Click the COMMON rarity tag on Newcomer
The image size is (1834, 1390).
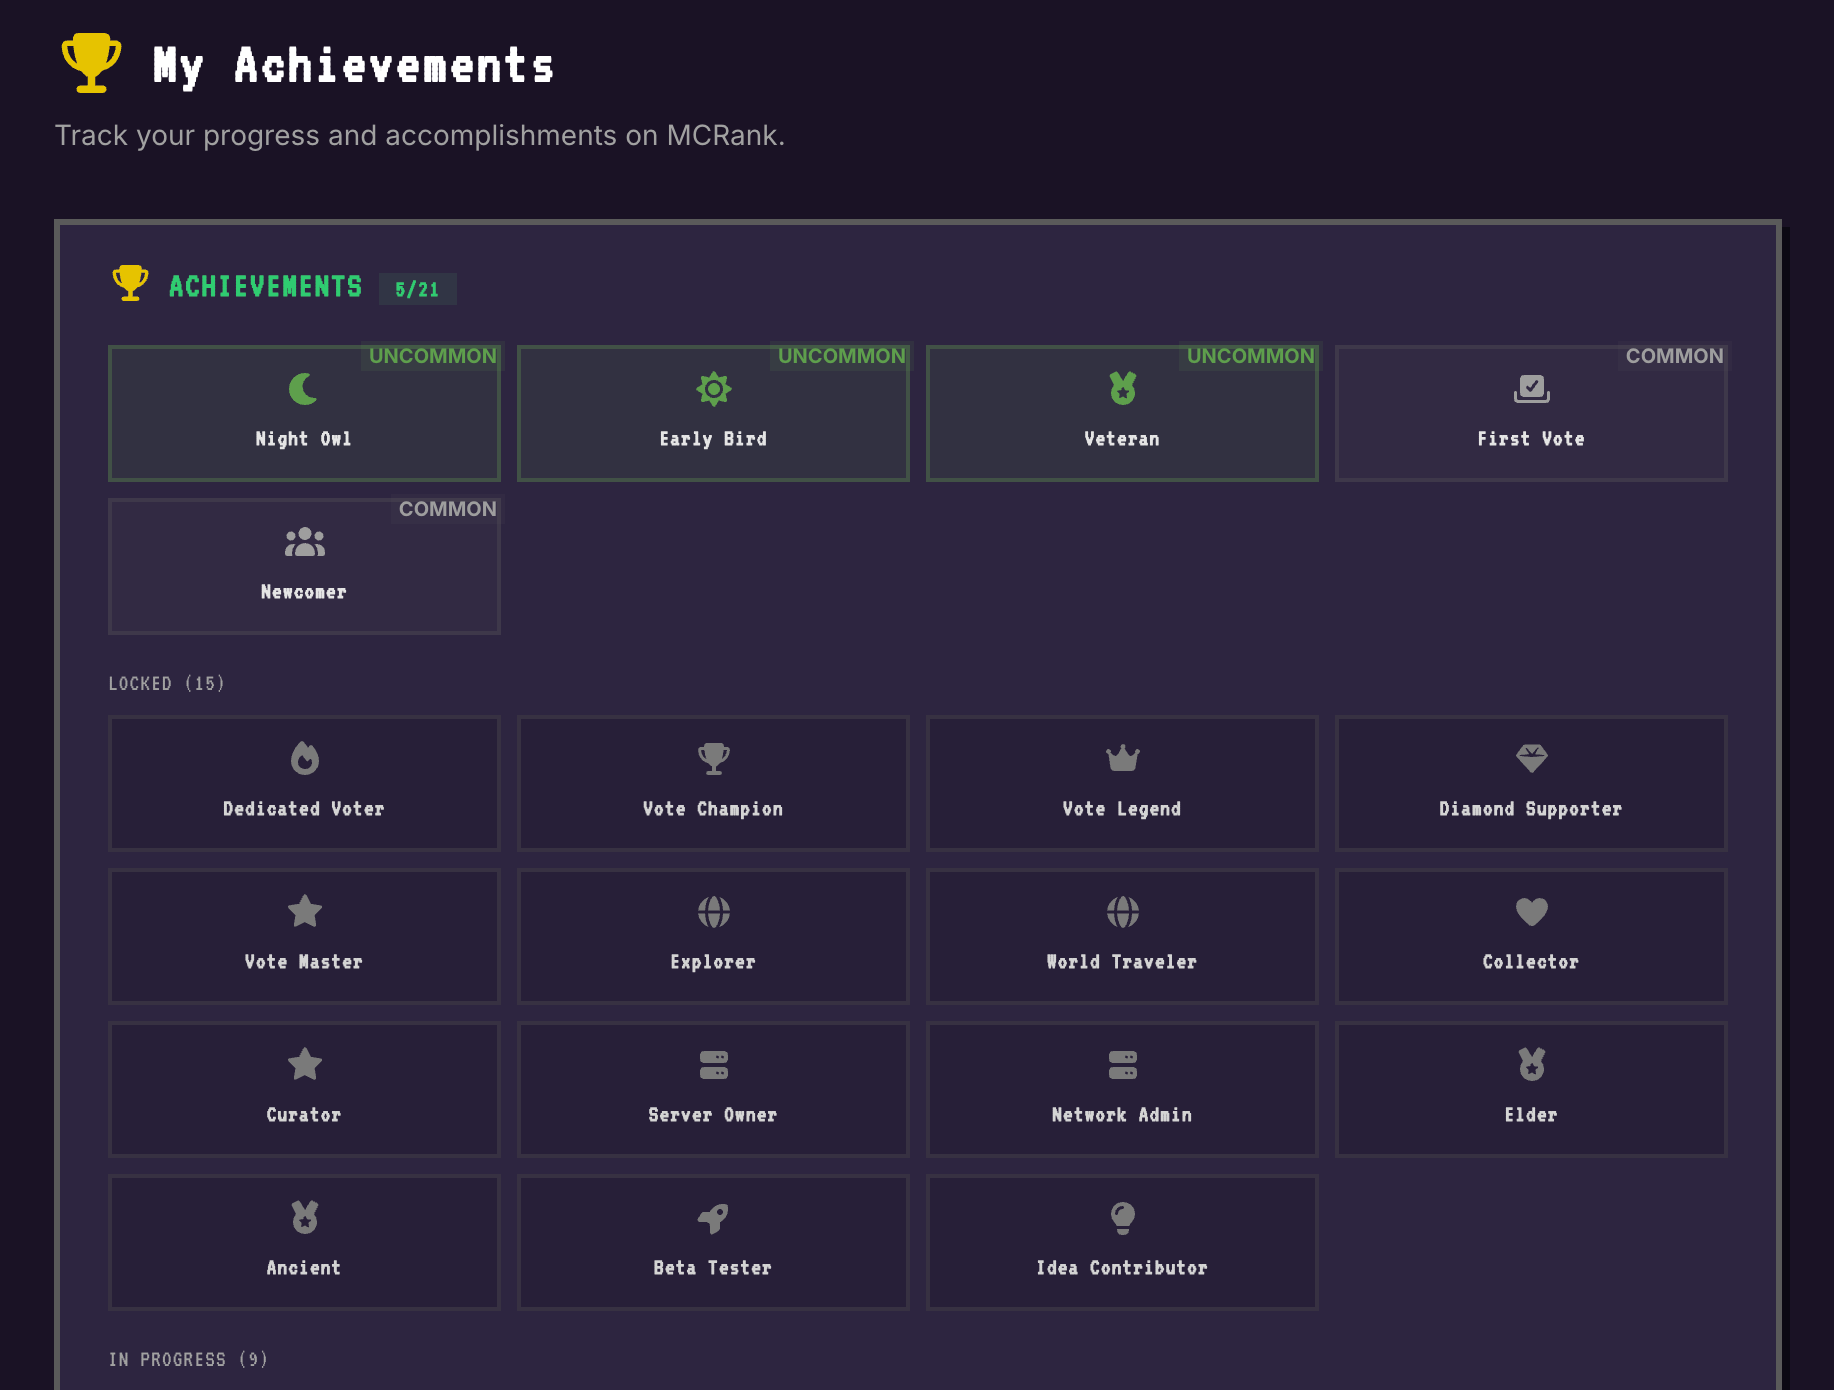point(447,509)
